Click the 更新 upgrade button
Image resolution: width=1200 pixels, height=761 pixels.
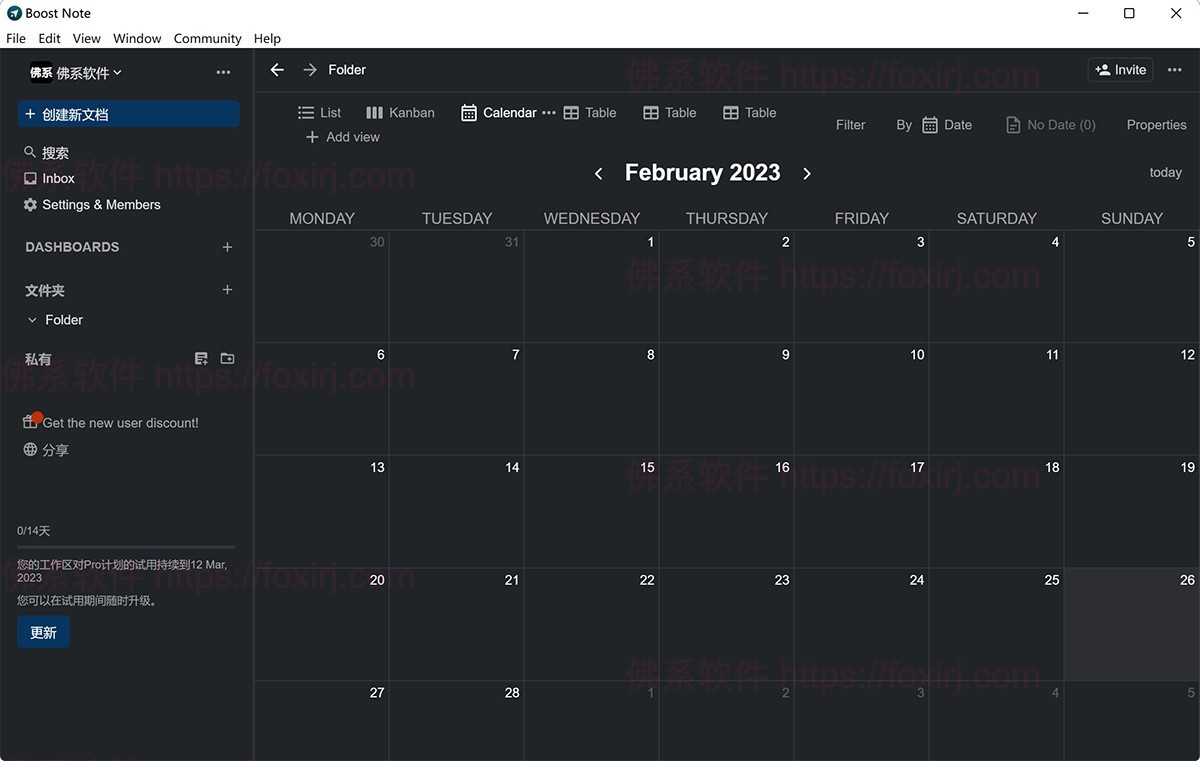click(x=43, y=632)
